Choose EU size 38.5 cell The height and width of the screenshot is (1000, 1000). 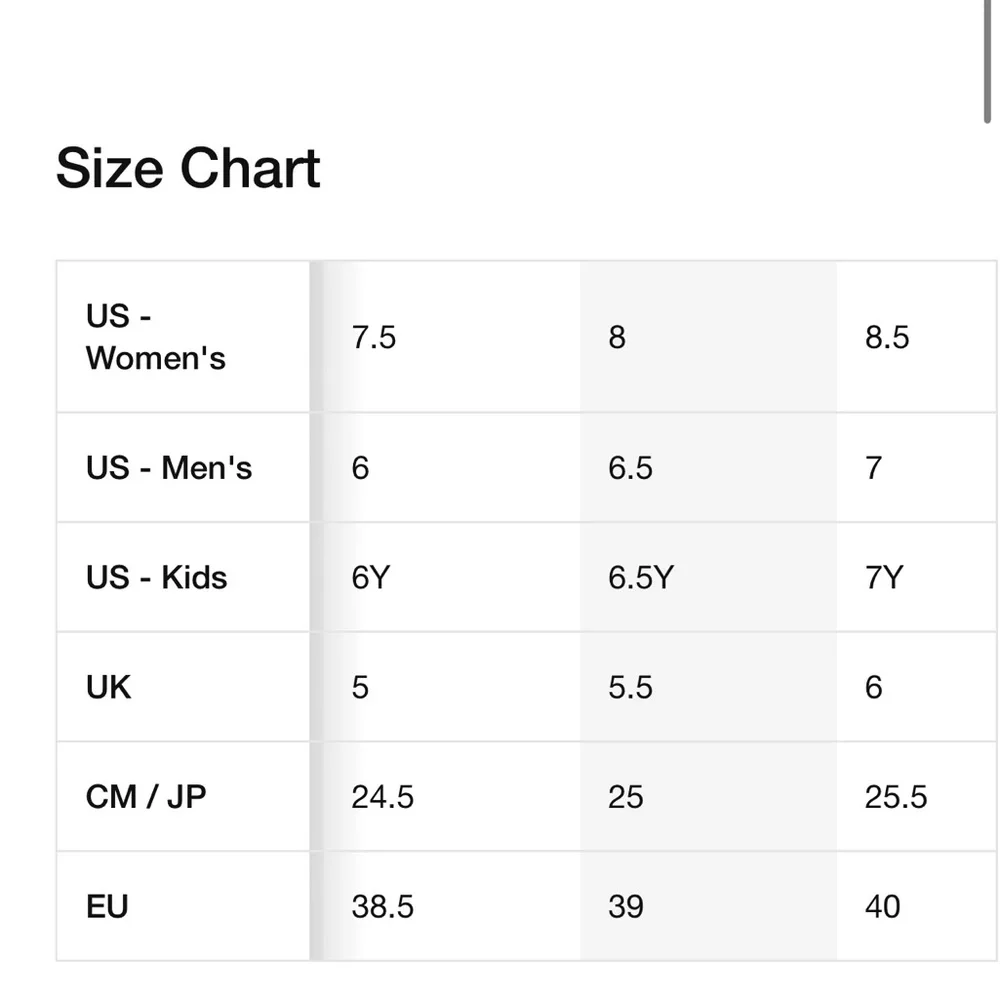point(382,907)
